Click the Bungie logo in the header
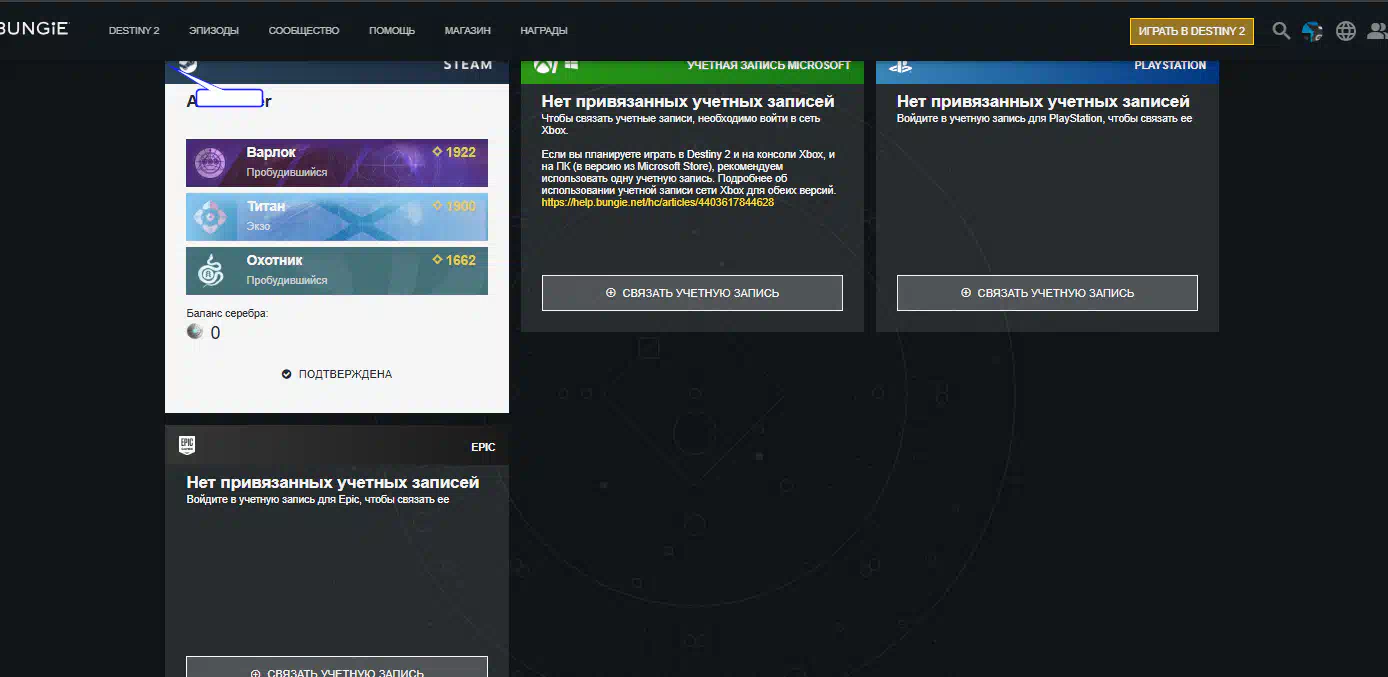 34,29
